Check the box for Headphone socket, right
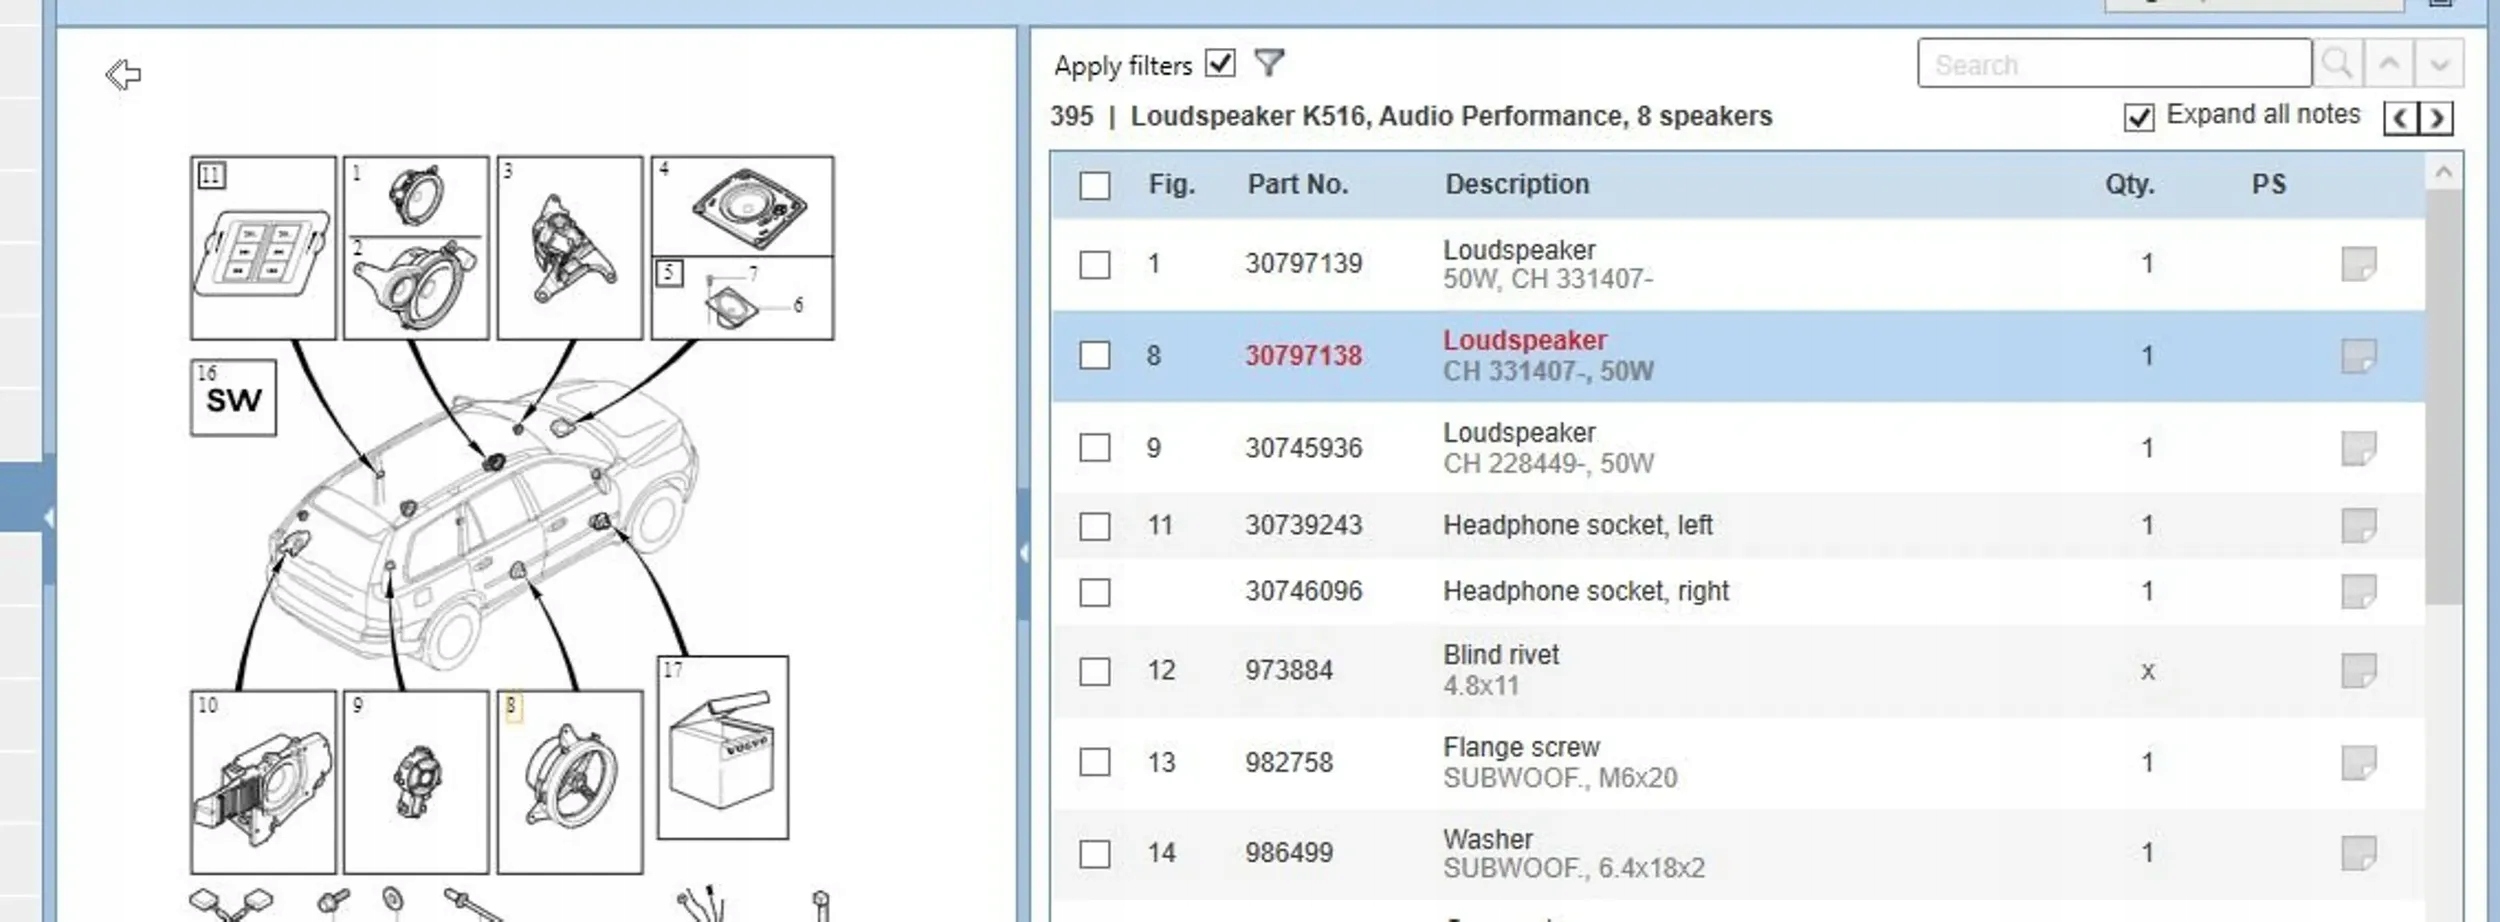Viewport: 2500px width, 922px height. coord(1095,592)
